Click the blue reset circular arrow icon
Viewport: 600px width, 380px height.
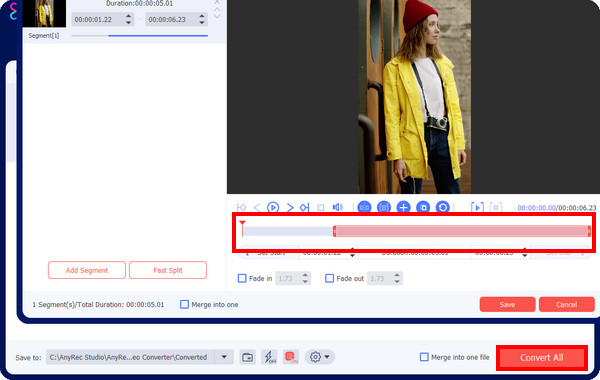443,207
